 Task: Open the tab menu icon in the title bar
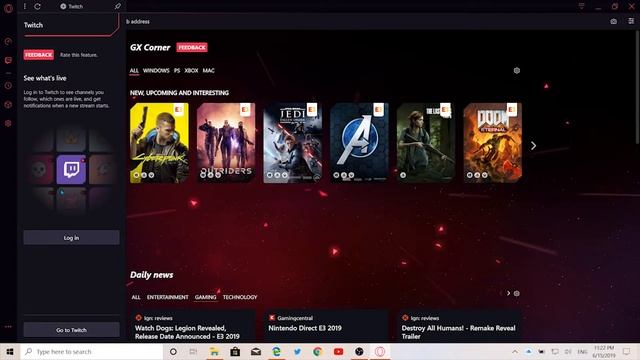(x=581, y=6)
